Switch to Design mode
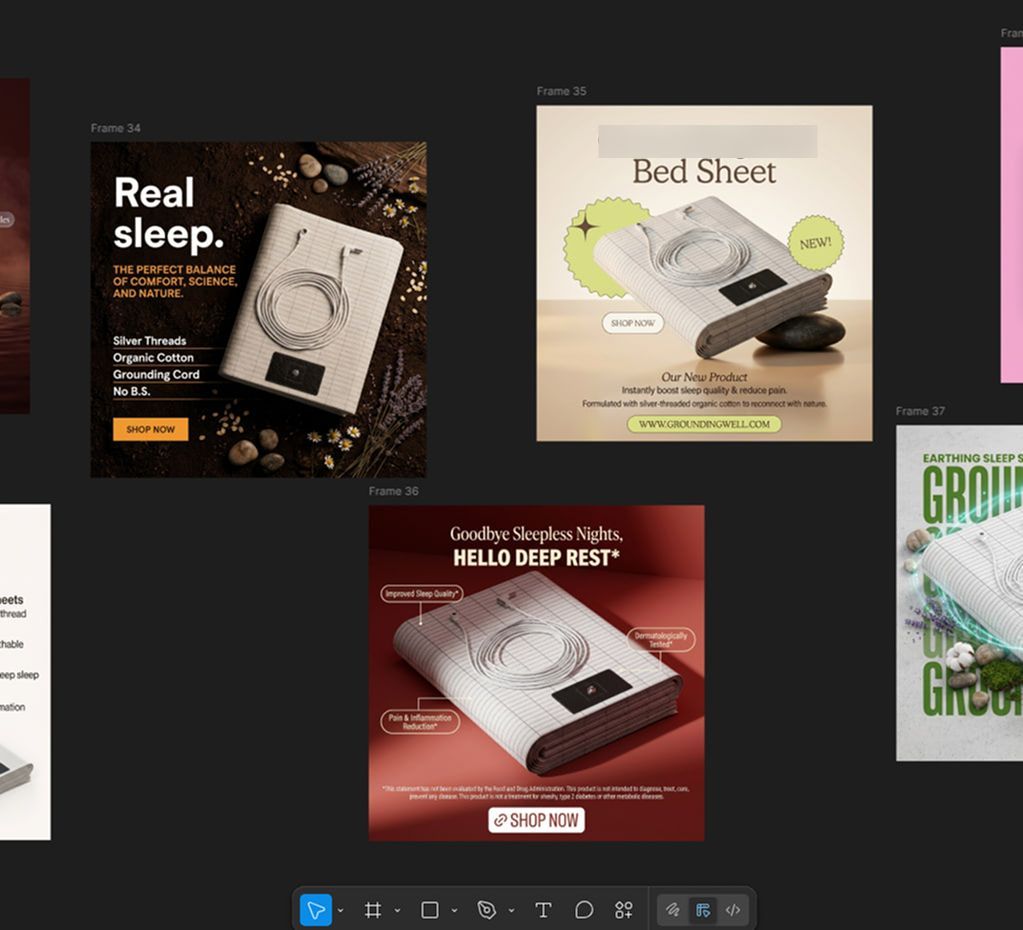Screen dimensions: 1023x930 click(x=703, y=910)
